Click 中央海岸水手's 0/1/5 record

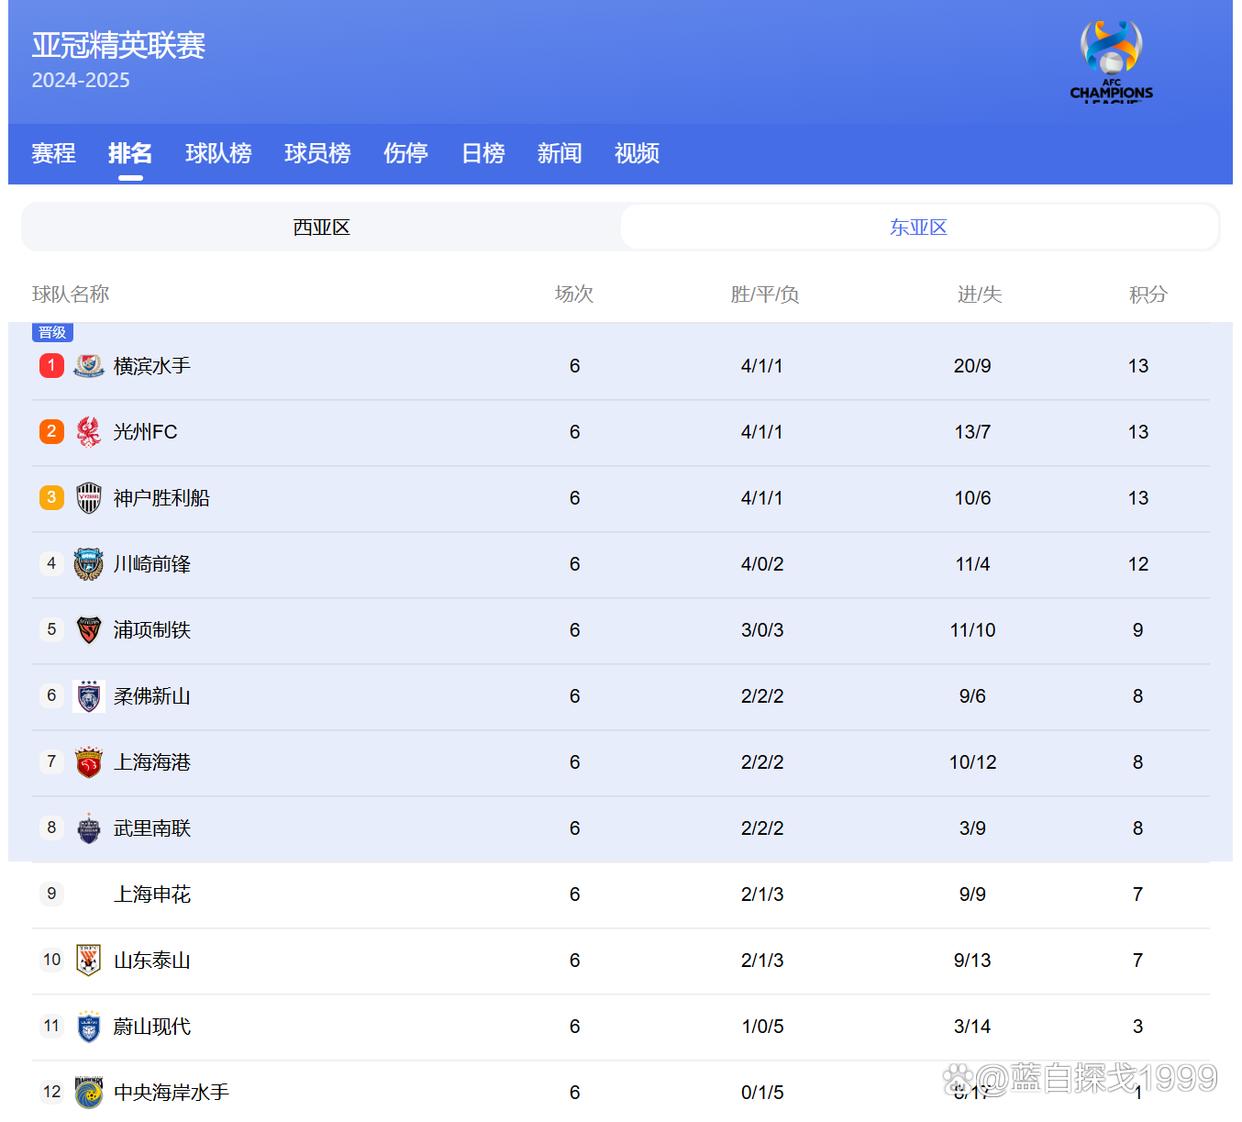(x=762, y=1092)
